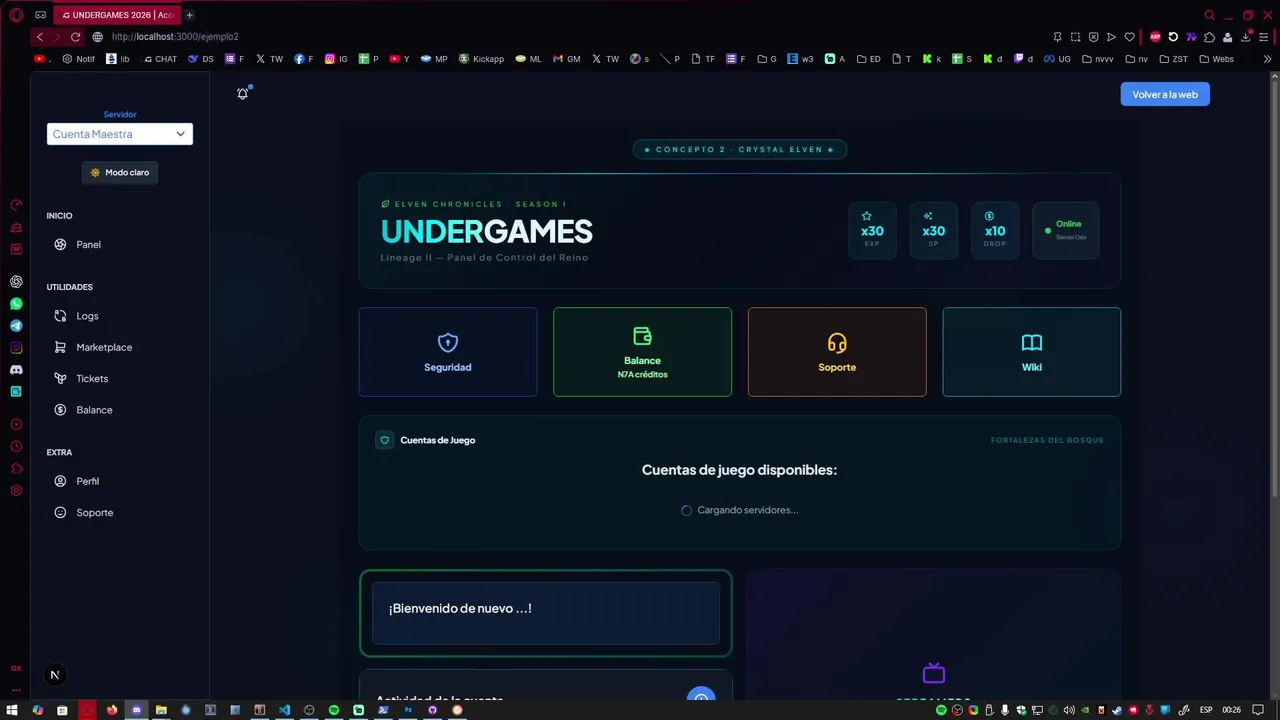
Task: Reload the current page
Action: click(x=75, y=37)
